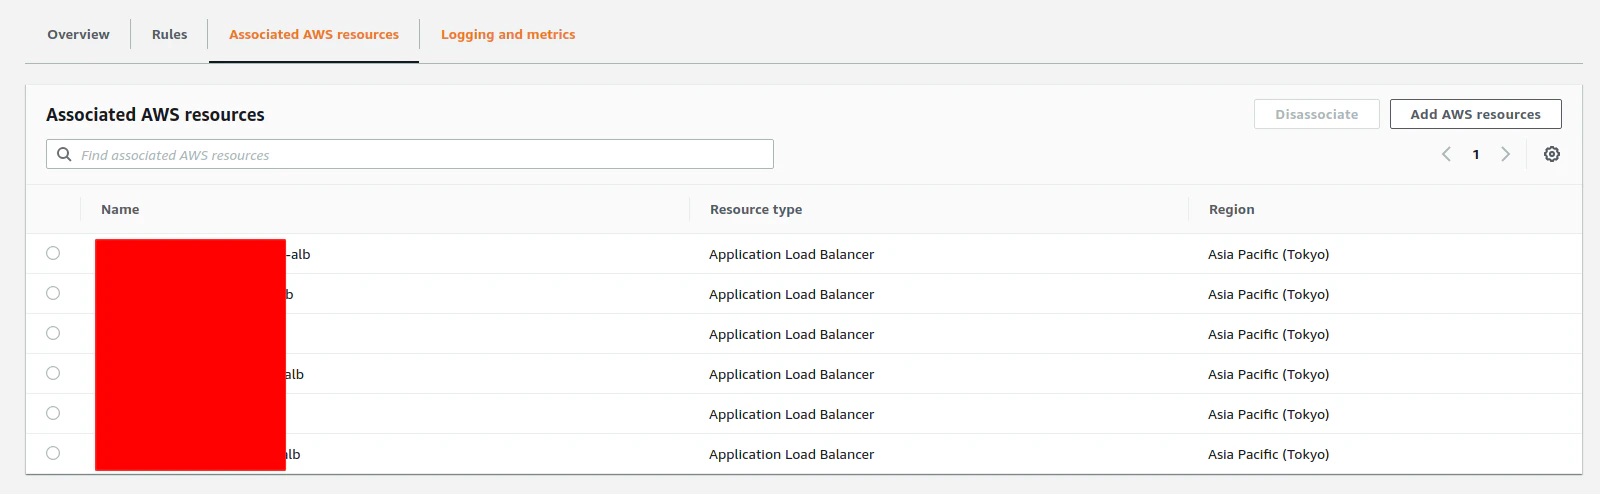Click the Resource type column header
Screen dimensions: 1600x494
coord(756,209)
